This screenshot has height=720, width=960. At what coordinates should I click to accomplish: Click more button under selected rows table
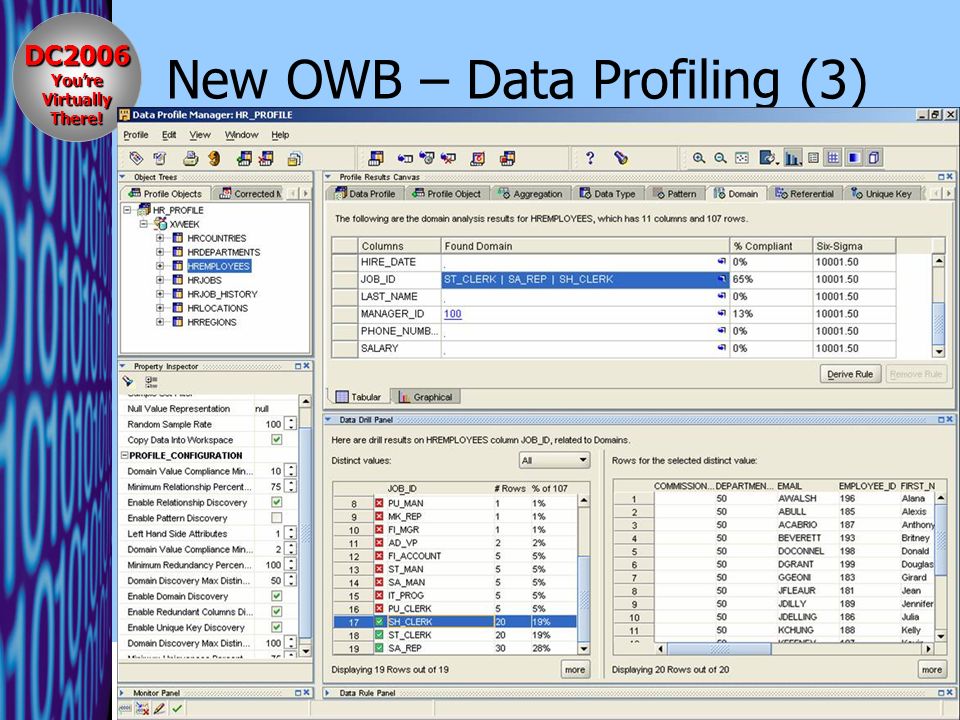932,670
